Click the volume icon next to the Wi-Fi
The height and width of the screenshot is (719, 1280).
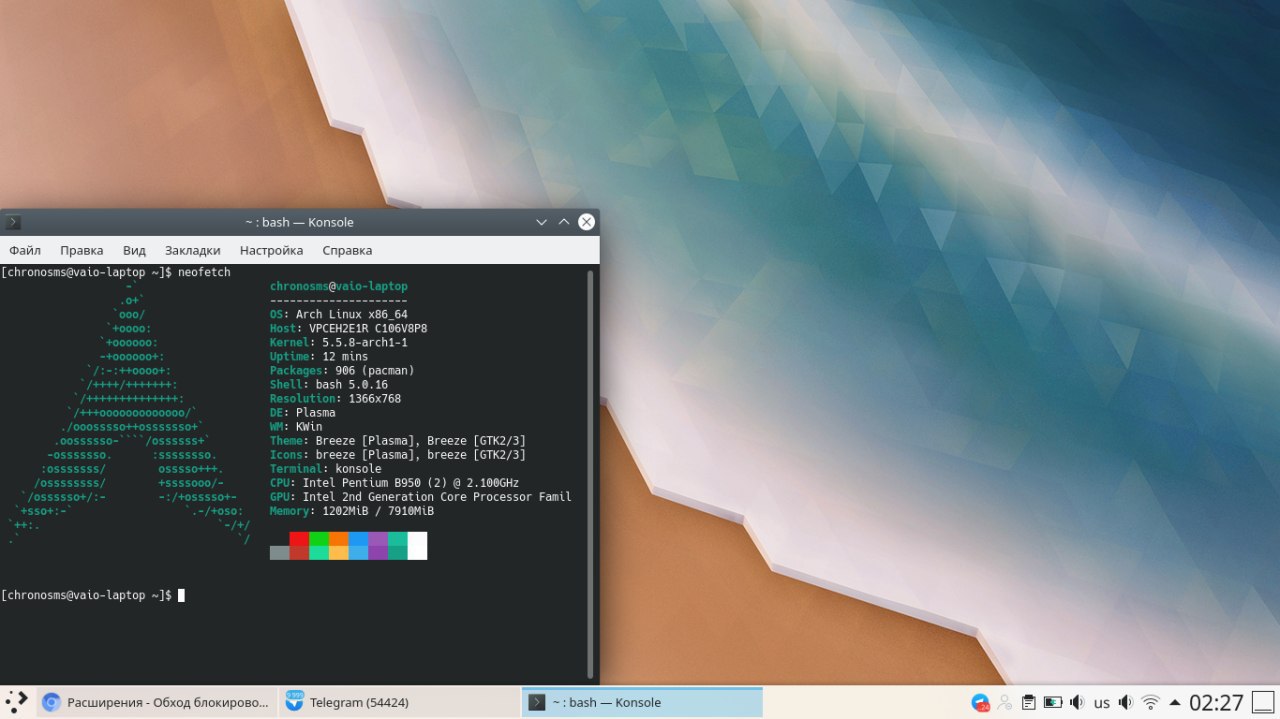[1126, 702]
